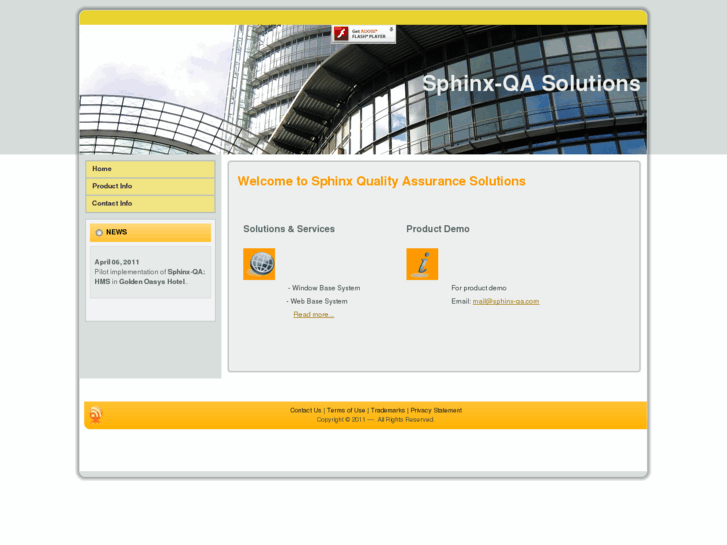727x545 pixels.
Task: Click the April 06, 2011 news date
Action: click(x=117, y=262)
